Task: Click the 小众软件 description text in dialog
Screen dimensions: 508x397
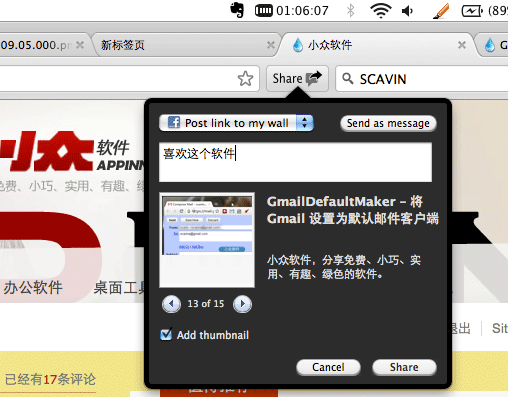Action: [344, 267]
